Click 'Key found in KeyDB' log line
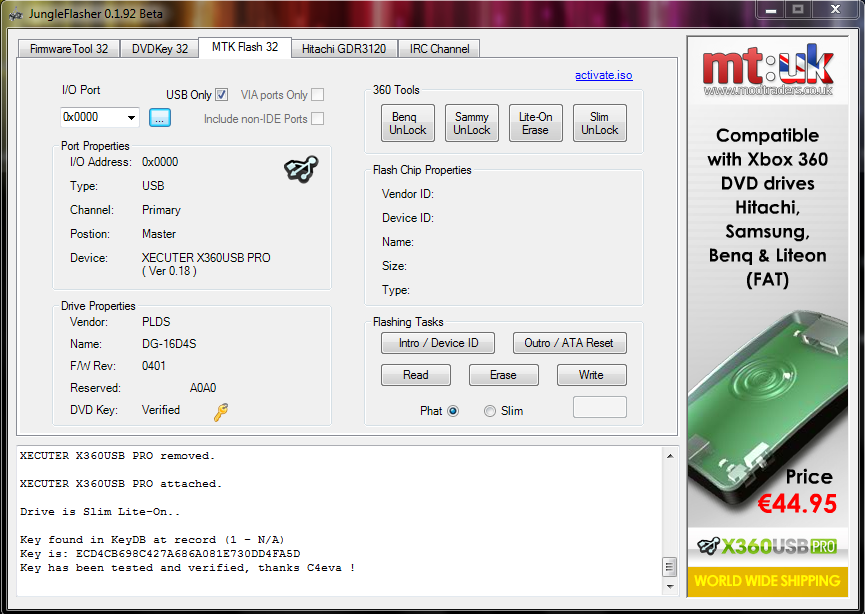865x614 pixels. pyautogui.click(x=152, y=540)
